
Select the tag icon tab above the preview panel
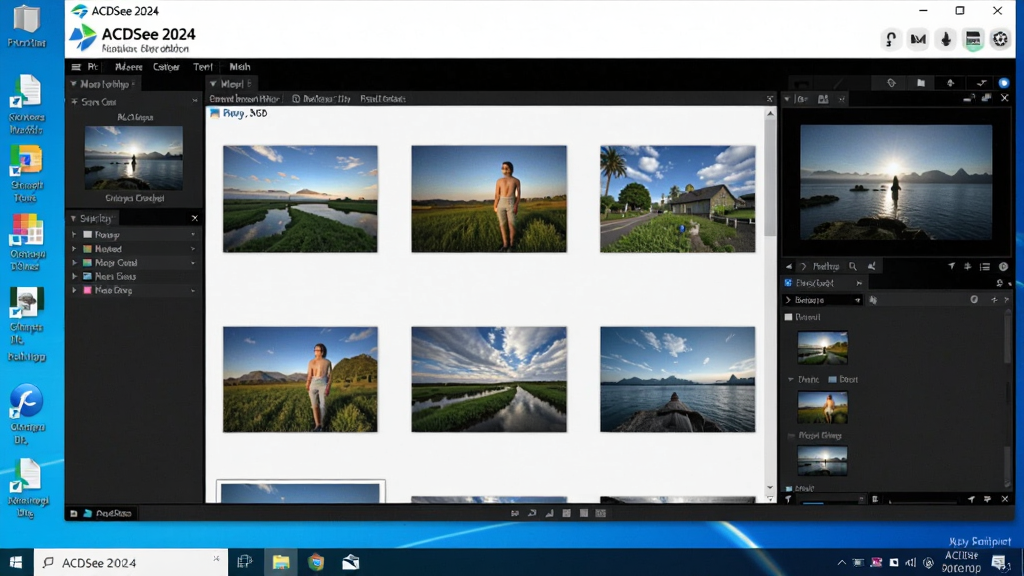click(x=891, y=83)
